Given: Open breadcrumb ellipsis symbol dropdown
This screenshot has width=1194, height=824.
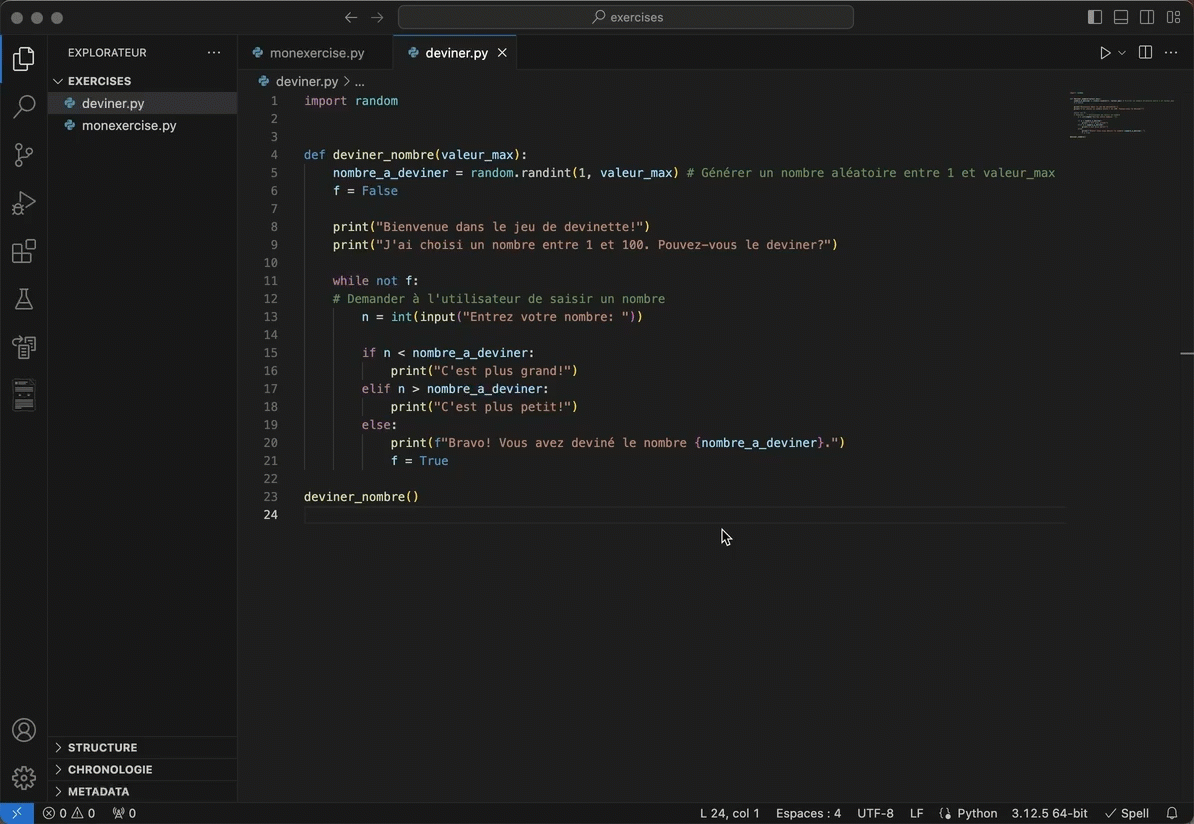Looking at the screenshot, I should (359, 81).
